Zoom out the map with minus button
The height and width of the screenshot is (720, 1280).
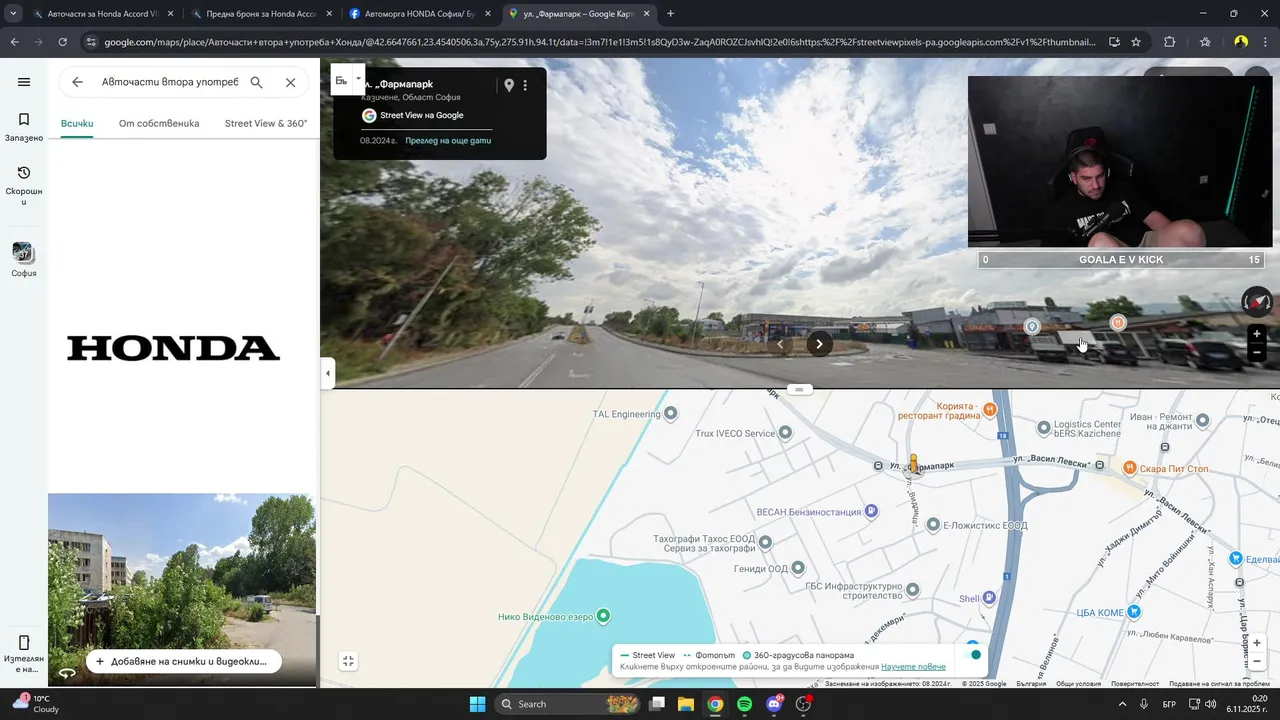(1257, 661)
